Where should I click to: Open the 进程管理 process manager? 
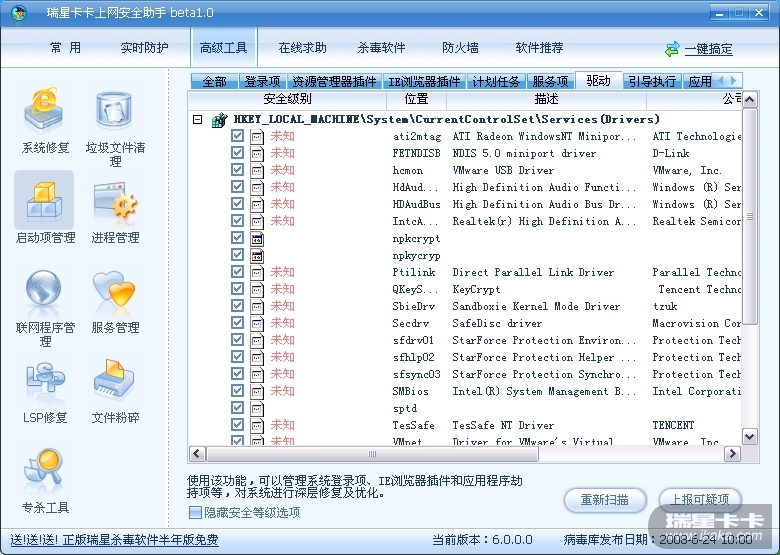point(115,213)
